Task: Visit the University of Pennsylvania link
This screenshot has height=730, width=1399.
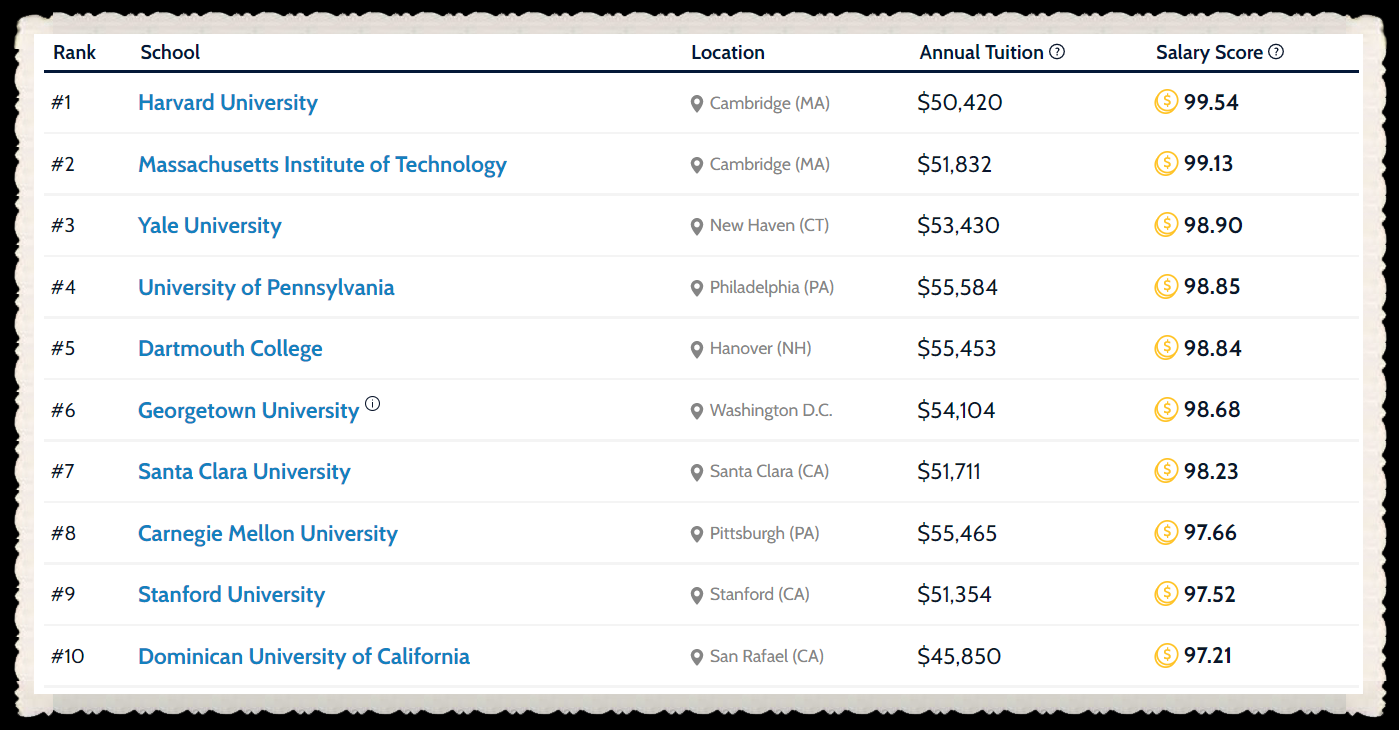Action: pos(266,288)
